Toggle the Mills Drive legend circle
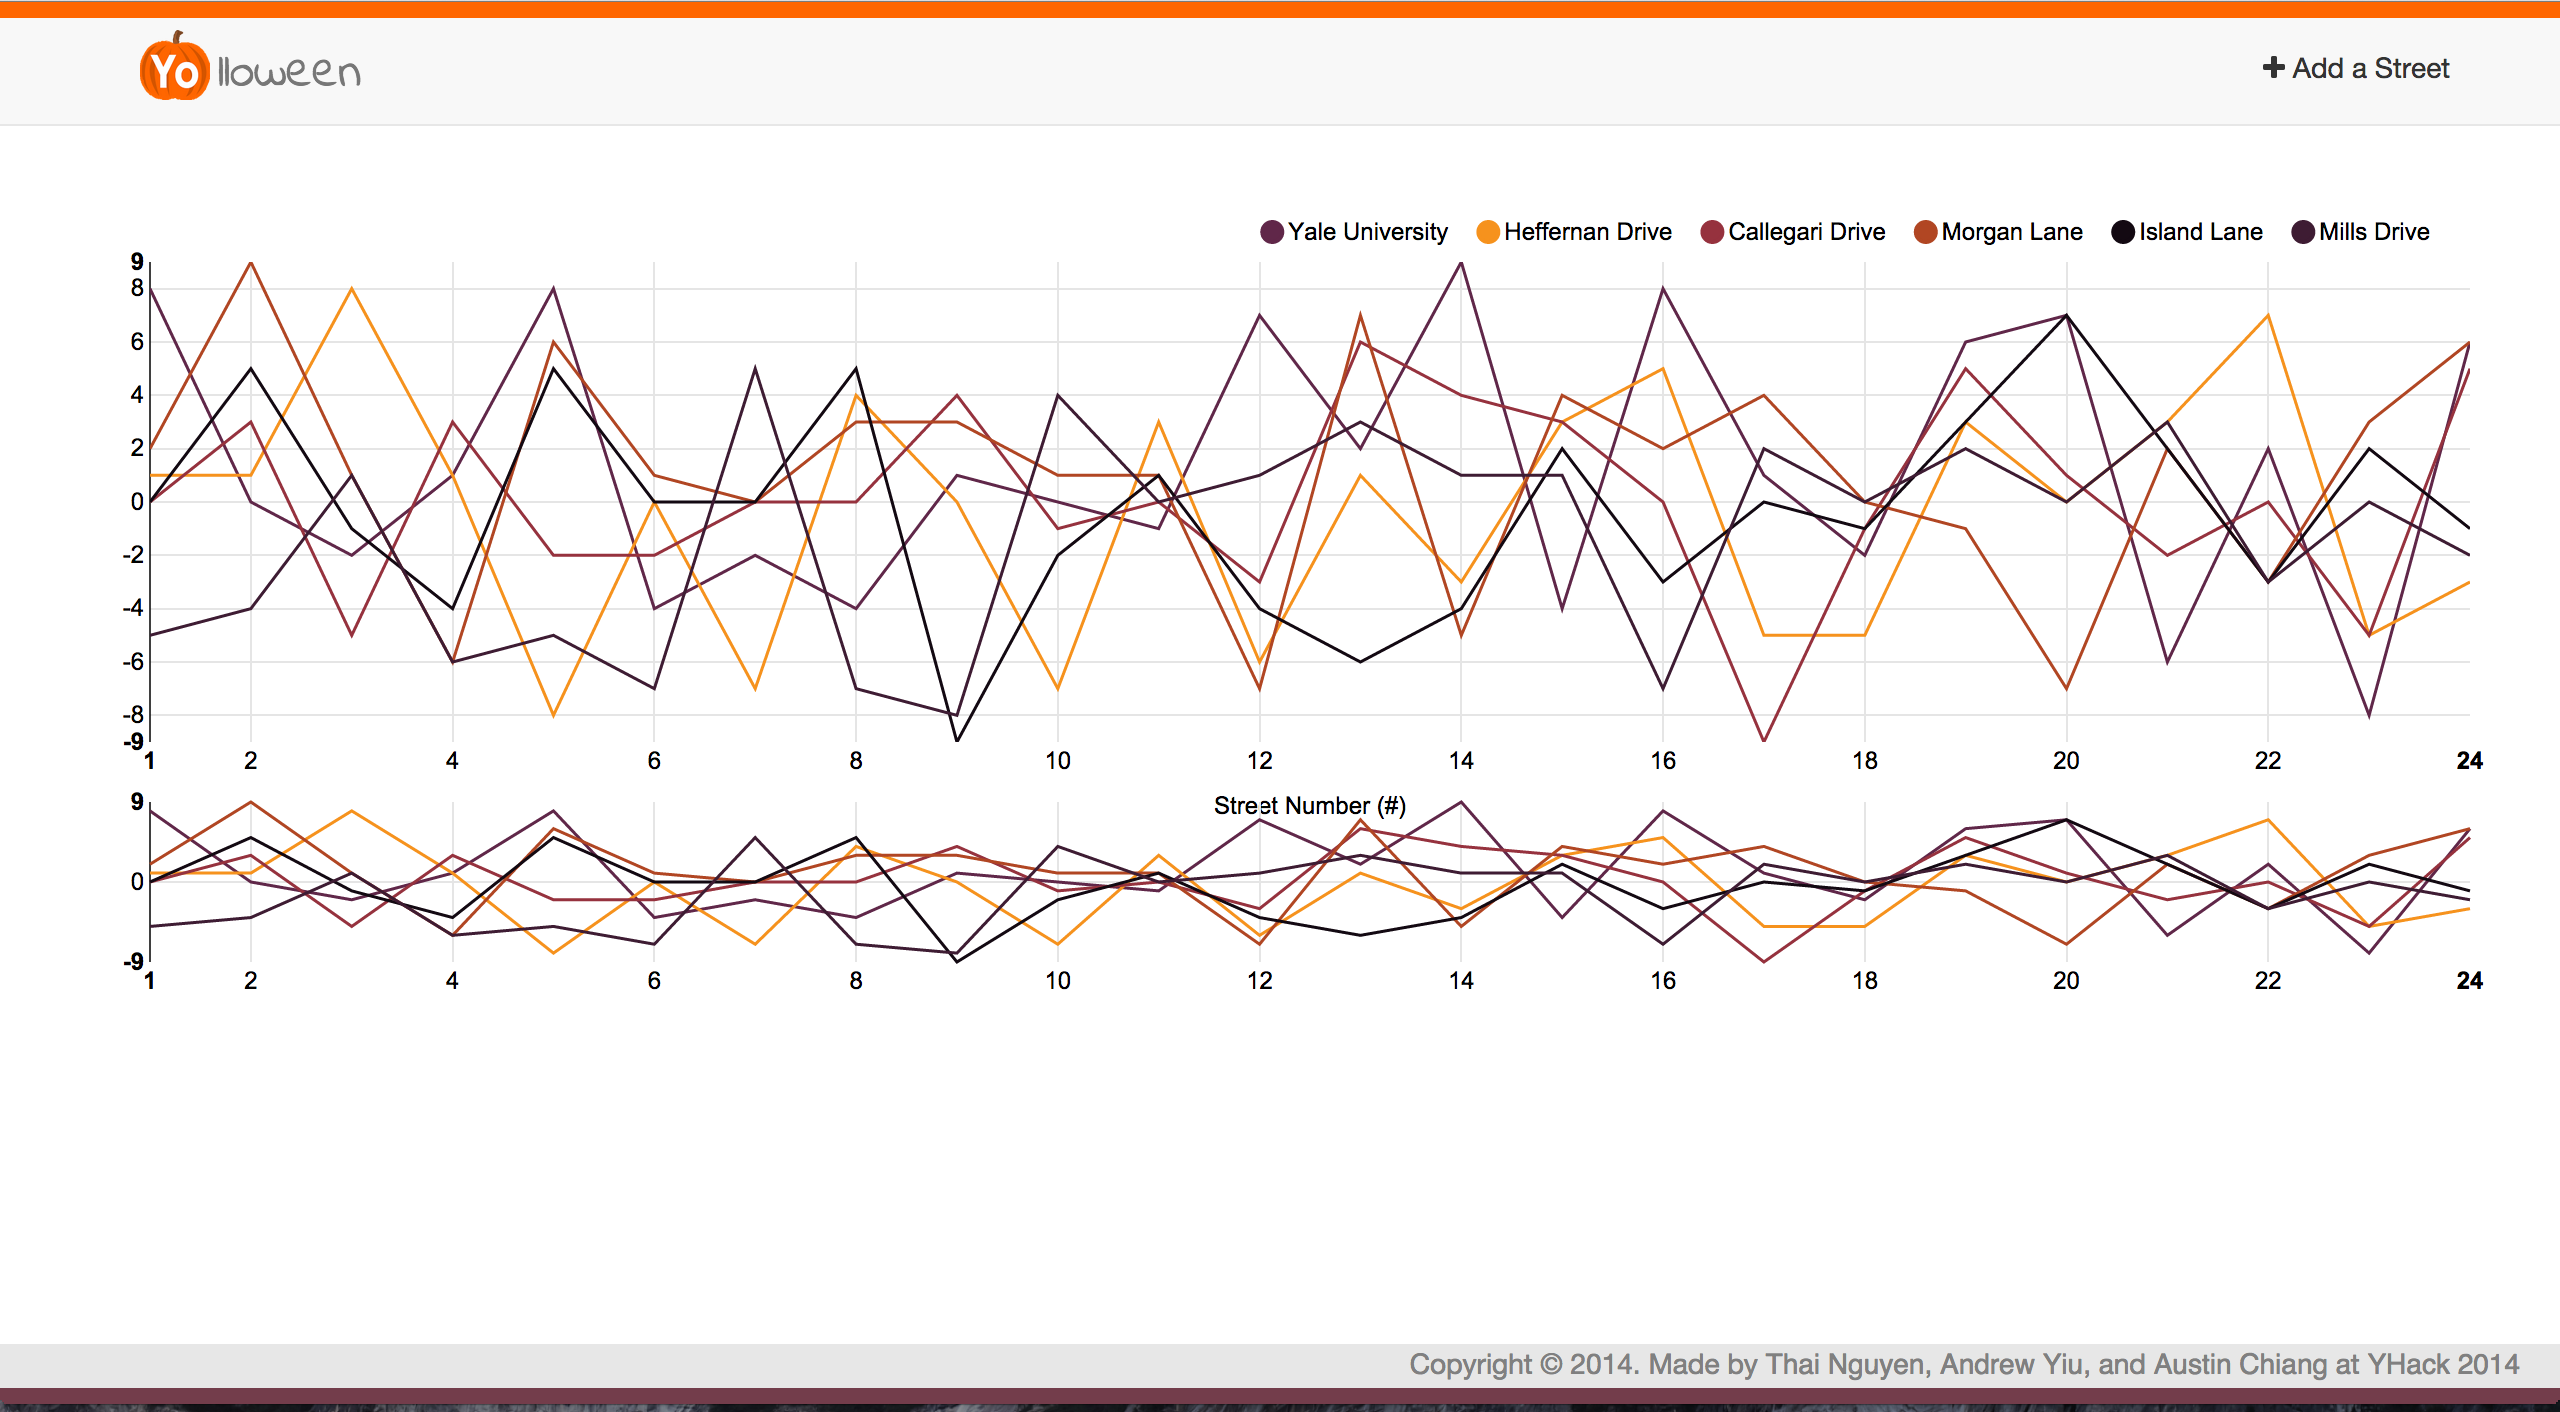The image size is (2560, 1412). tap(2303, 232)
